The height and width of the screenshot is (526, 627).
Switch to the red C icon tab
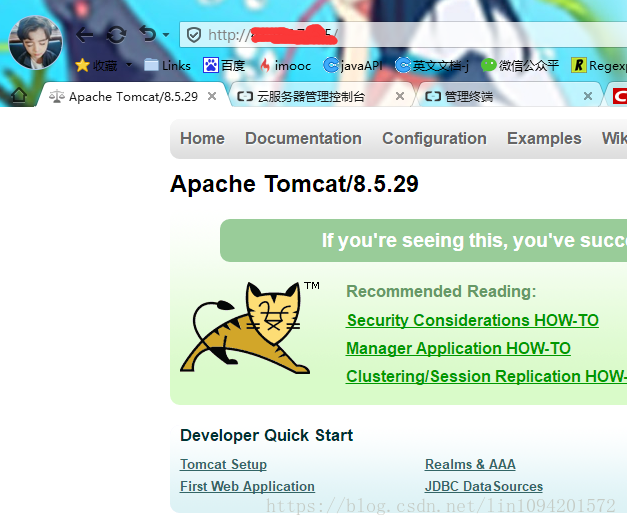pyautogui.click(x=619, y=96)
